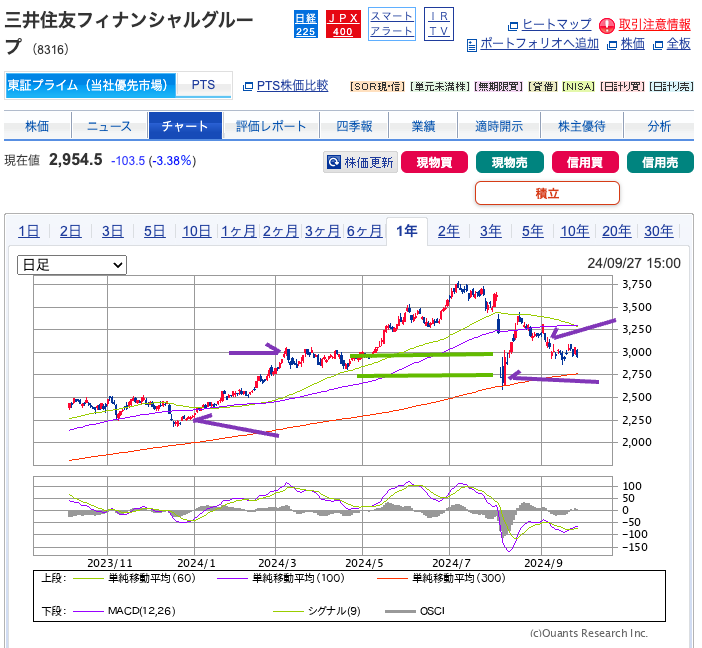Click the refresh icon in 株価更新
This screenshot has height=648, width=702.
click(x=334, y=162)
